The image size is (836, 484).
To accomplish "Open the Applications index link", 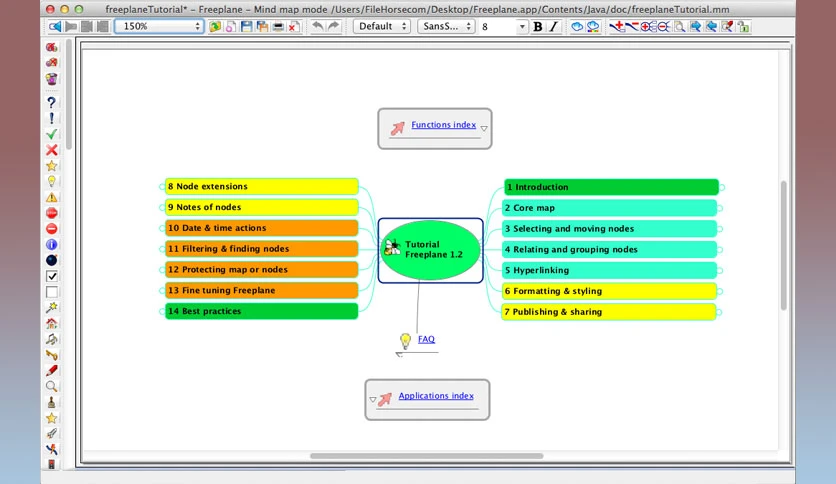I will pos(436,396).
